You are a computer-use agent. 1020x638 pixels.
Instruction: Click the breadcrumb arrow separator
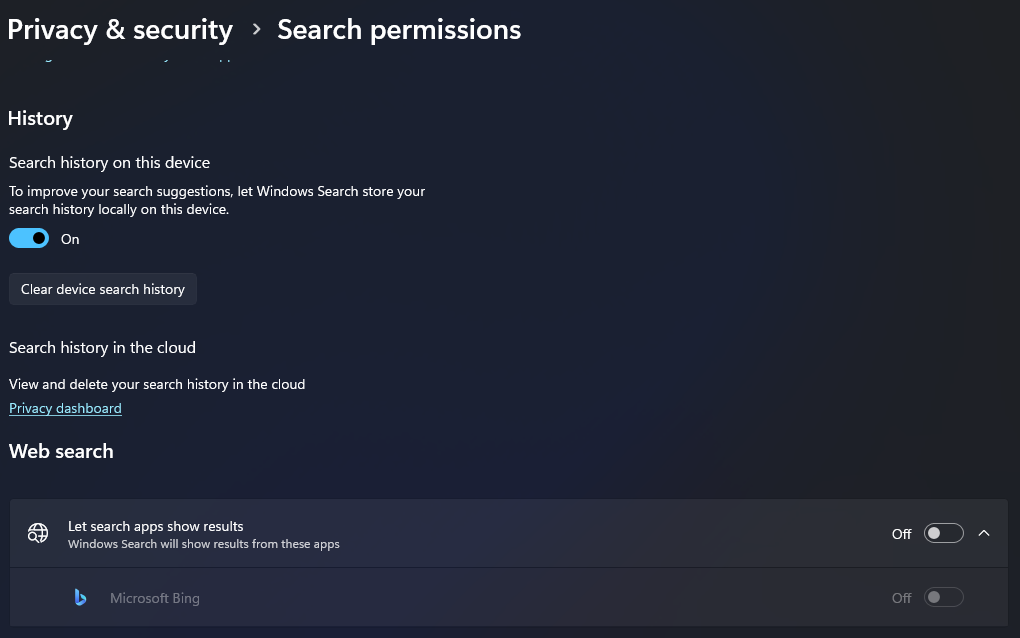(256, 30)
